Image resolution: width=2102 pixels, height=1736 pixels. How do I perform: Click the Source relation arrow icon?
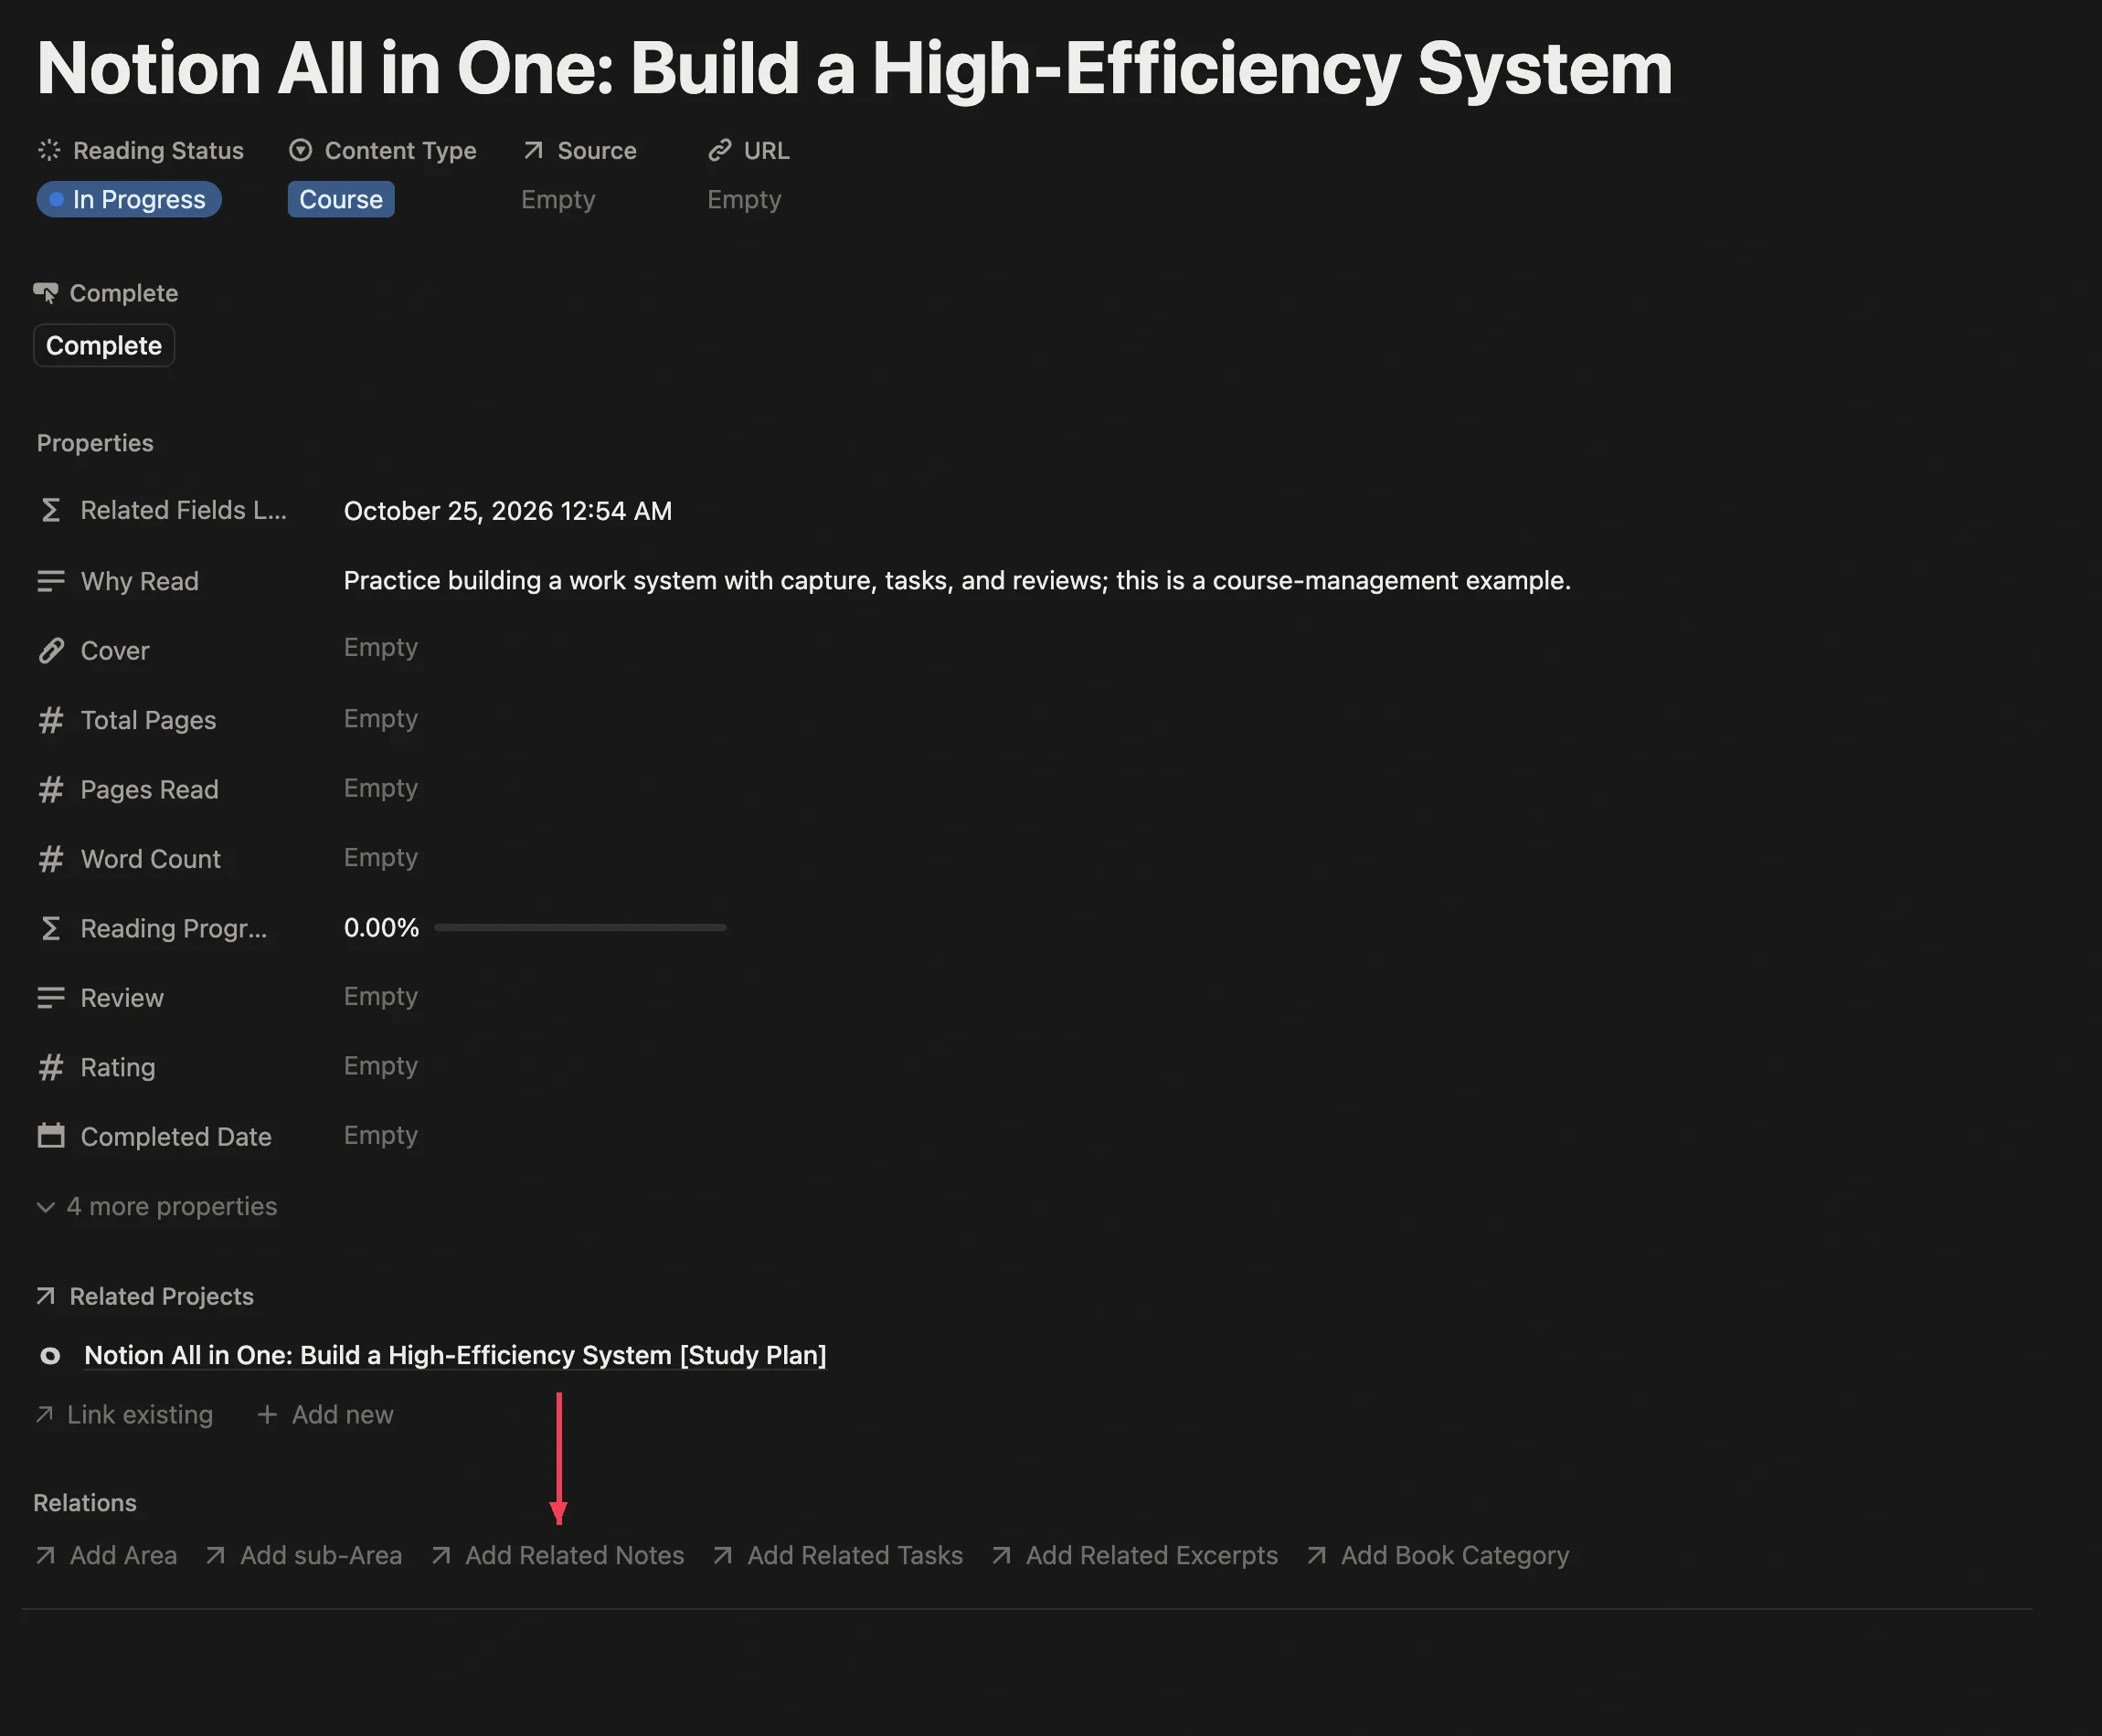(x=533, y=150)
